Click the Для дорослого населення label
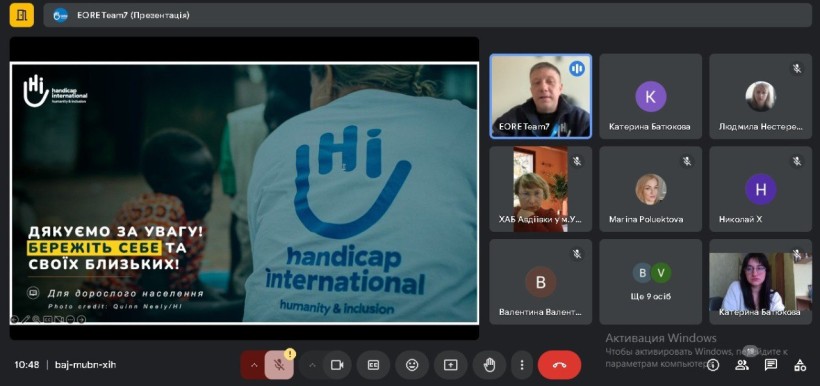The image size is (820, 386). 126,293
